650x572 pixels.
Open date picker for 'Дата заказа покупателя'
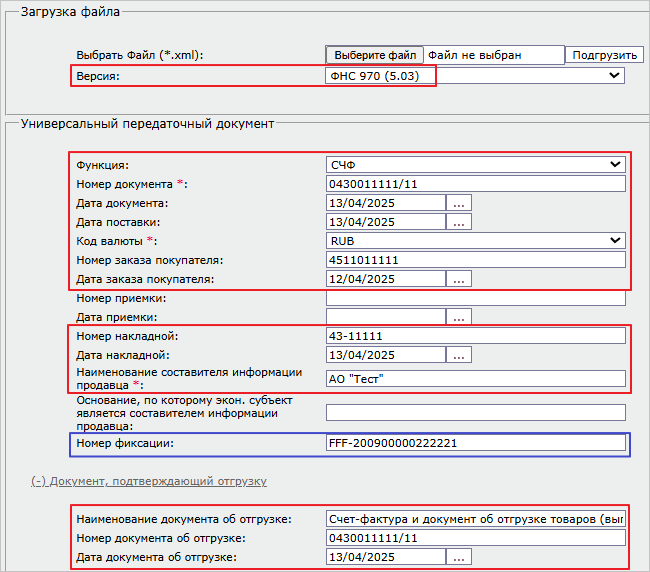pos(459,279)
